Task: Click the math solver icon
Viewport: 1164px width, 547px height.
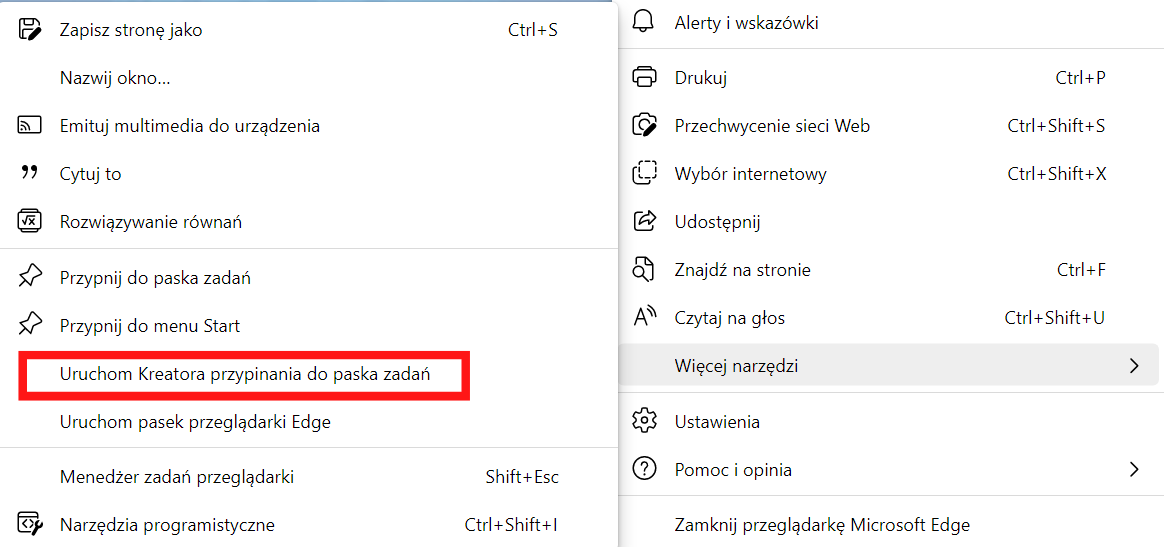Action: 29,221
